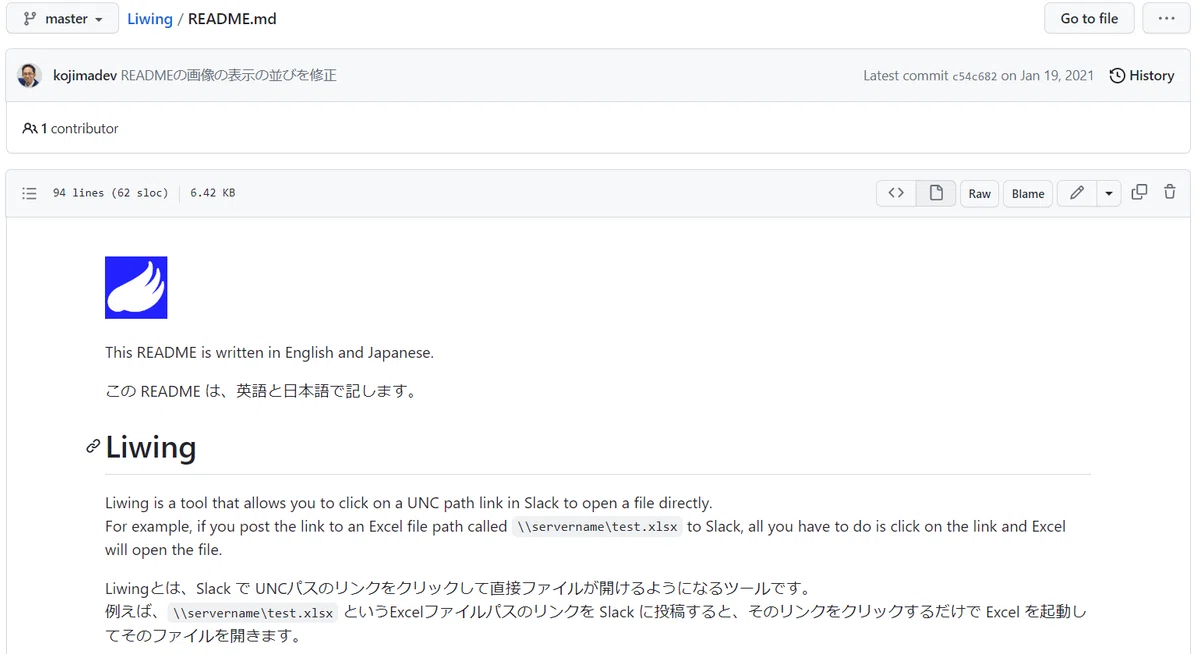
Task: Click the README.md file name in breadcrumb
Action: click(x=232, y=19)
